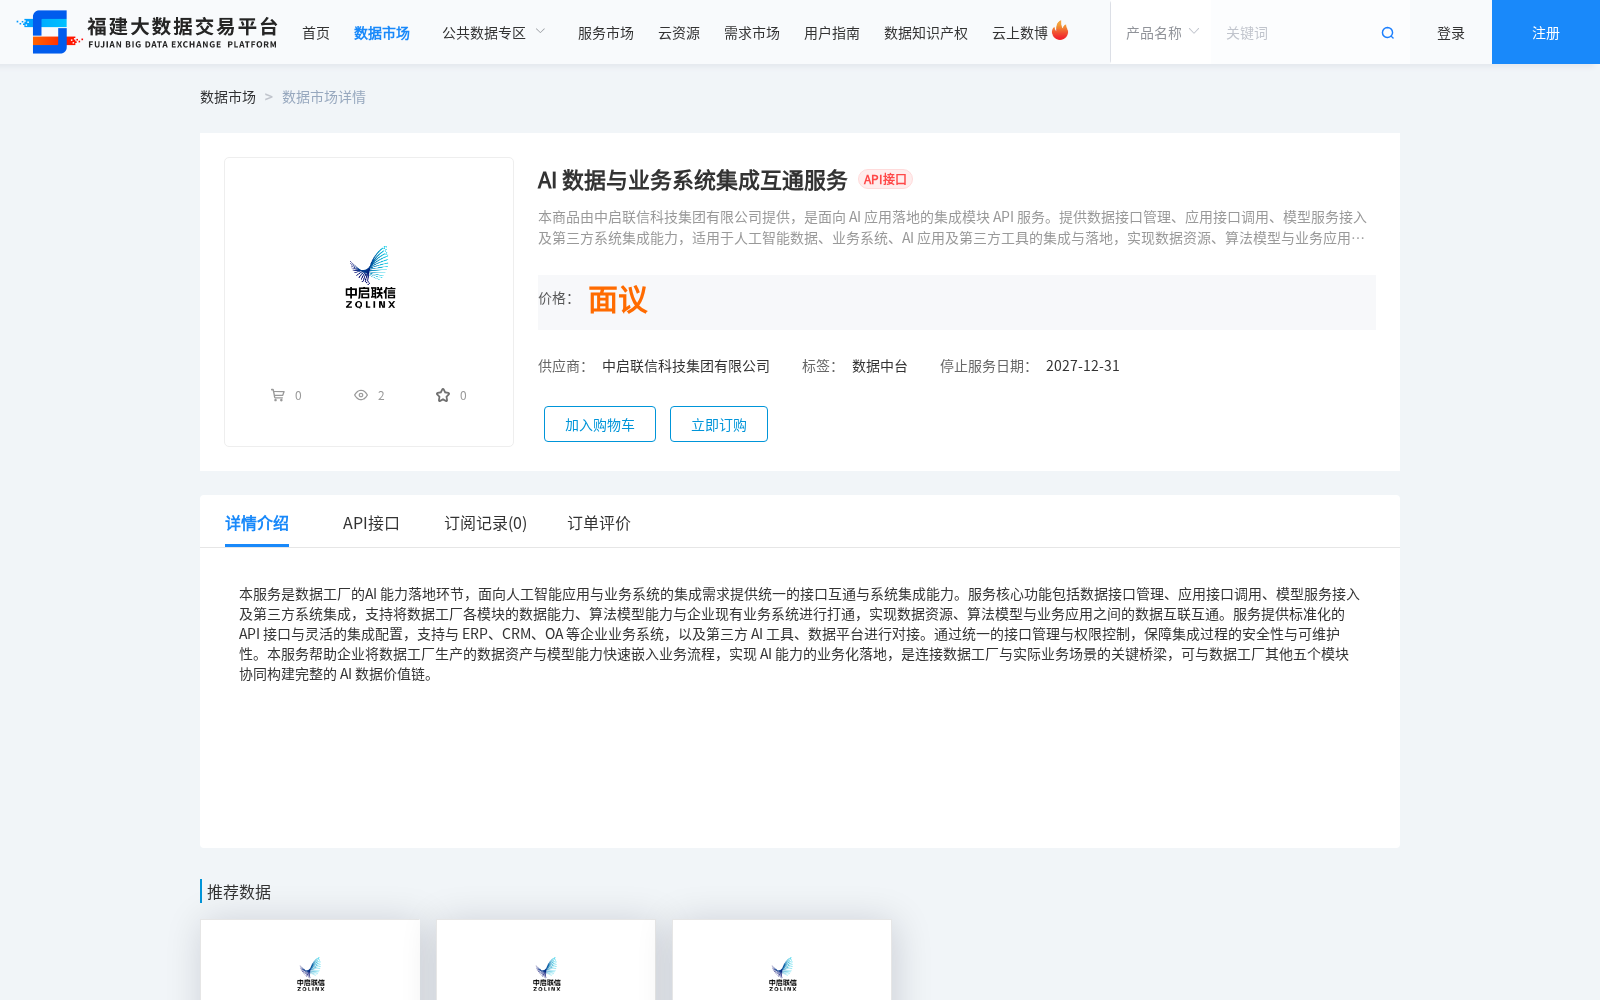Viewport: 1600px width, 1000px height.
Task: Click the eye views icon
Action: (x=361, y=395)
